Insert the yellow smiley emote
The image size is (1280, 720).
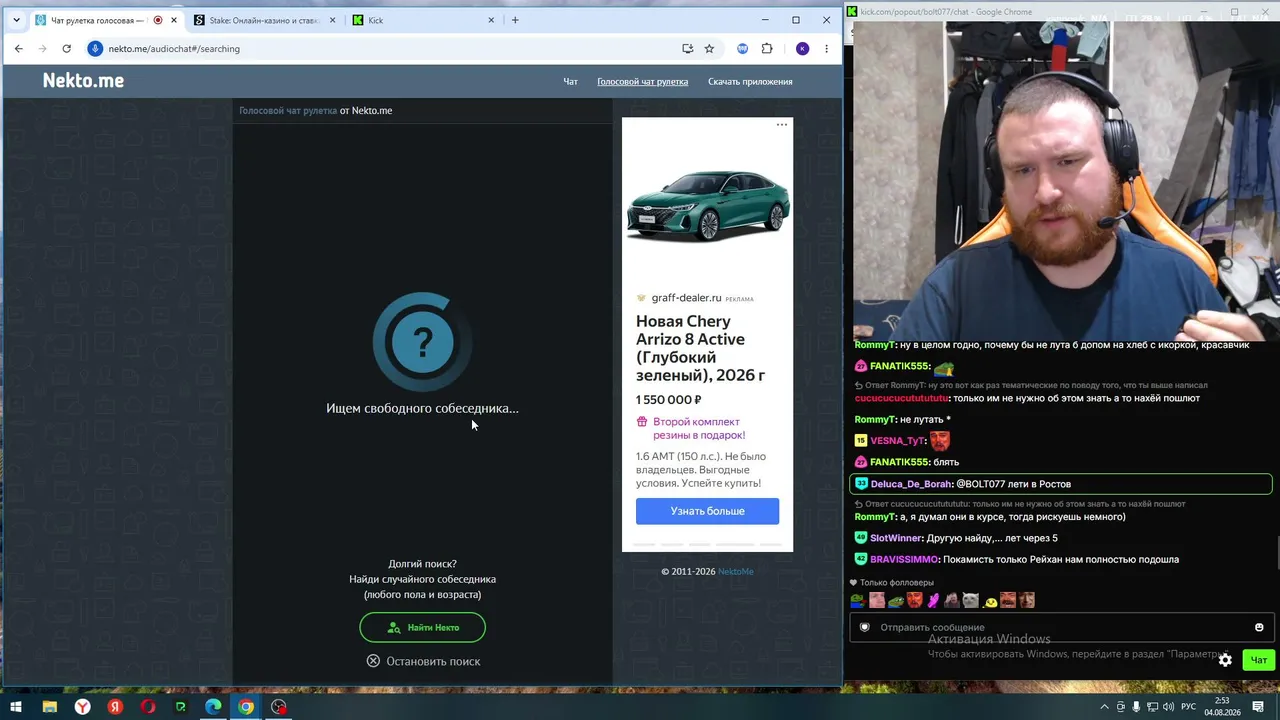(x=989, y=602)
